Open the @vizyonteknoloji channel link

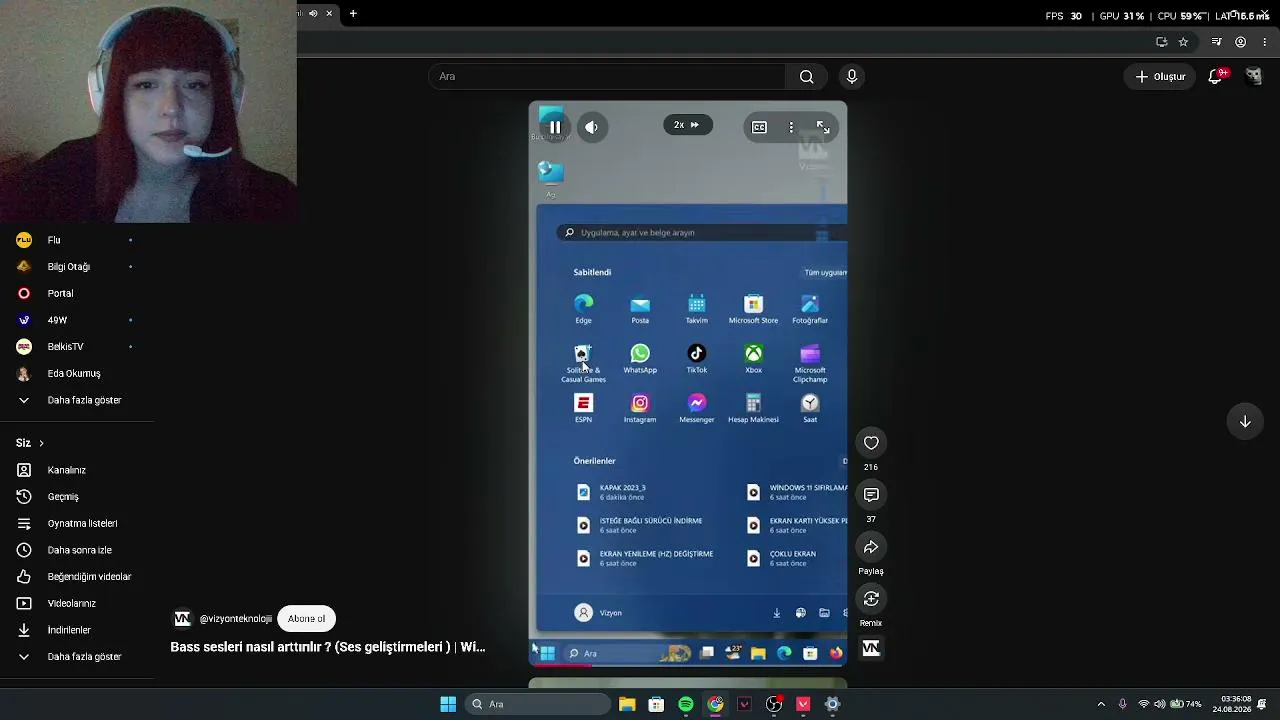[x=236, y=619]
